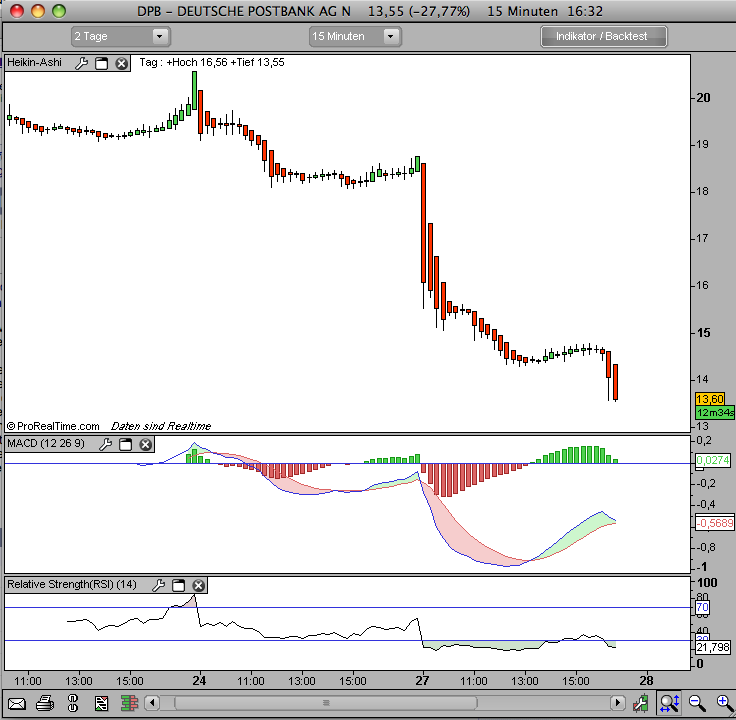Screen dimensions: 736x720
Task: Click 'Daten sind Realtime' text
Action: click(x=161, y=426)
